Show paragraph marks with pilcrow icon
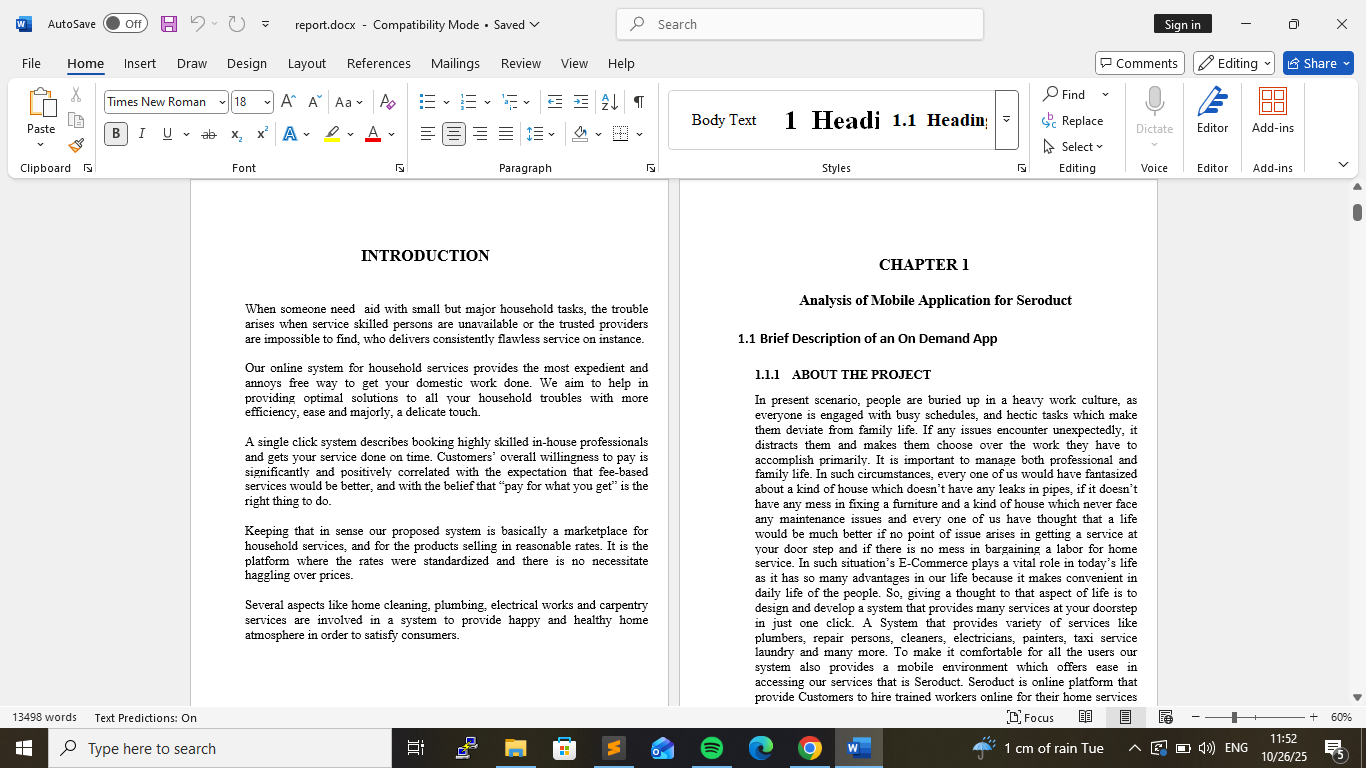 click(x=638, y=102)
